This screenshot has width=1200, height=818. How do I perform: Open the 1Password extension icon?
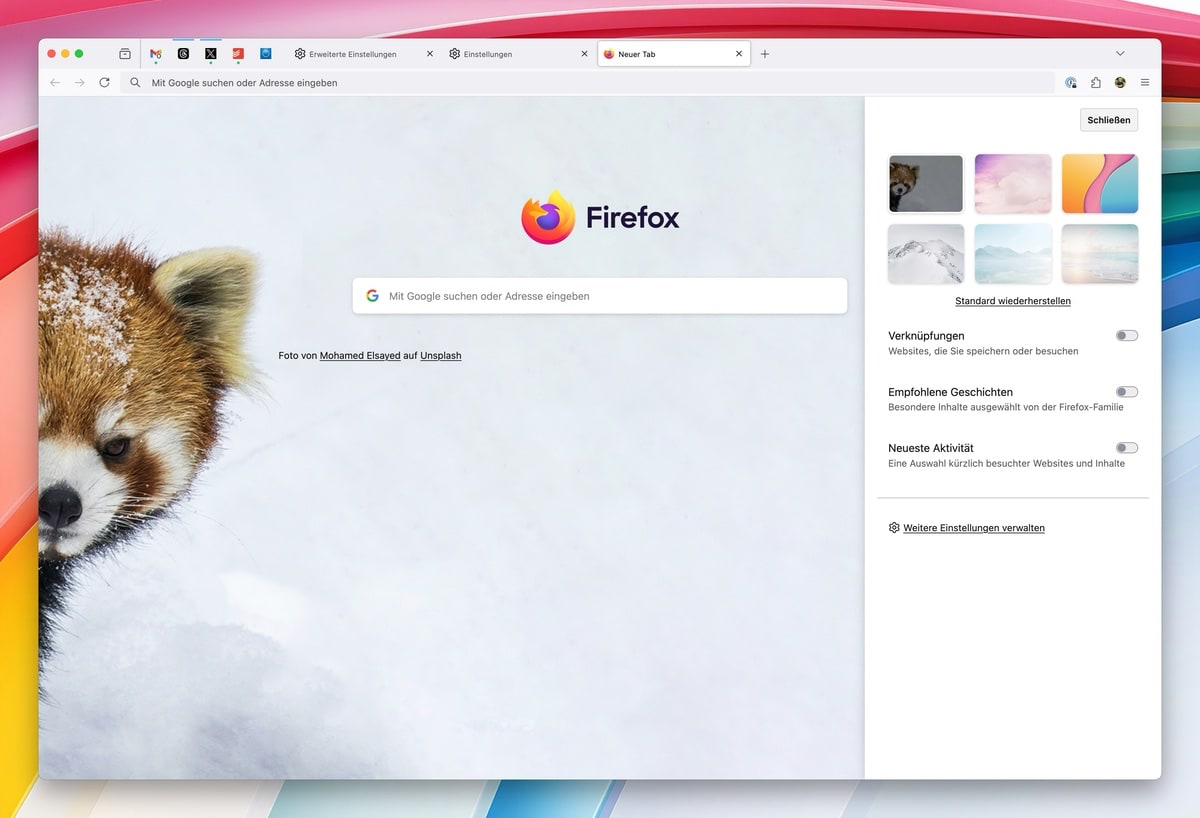[1071, 82]
